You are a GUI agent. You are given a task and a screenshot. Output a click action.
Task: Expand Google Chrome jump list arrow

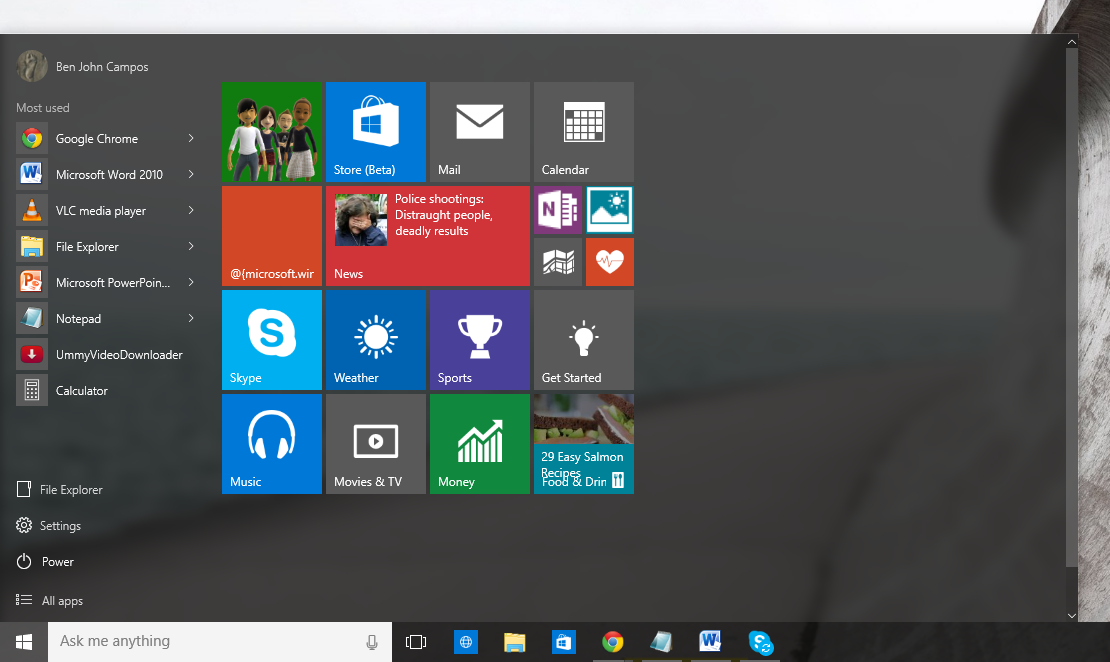[191, 138]
